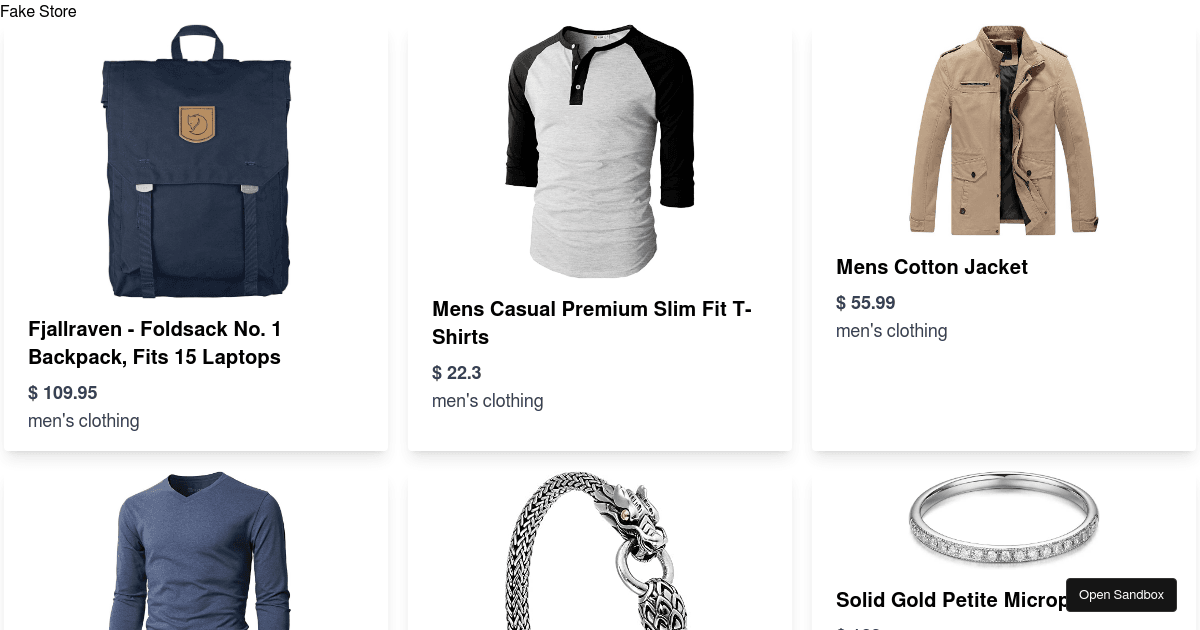Click men's clothing category under the cotton jacket
This screenshot has width=1200, height=630.
892,331
